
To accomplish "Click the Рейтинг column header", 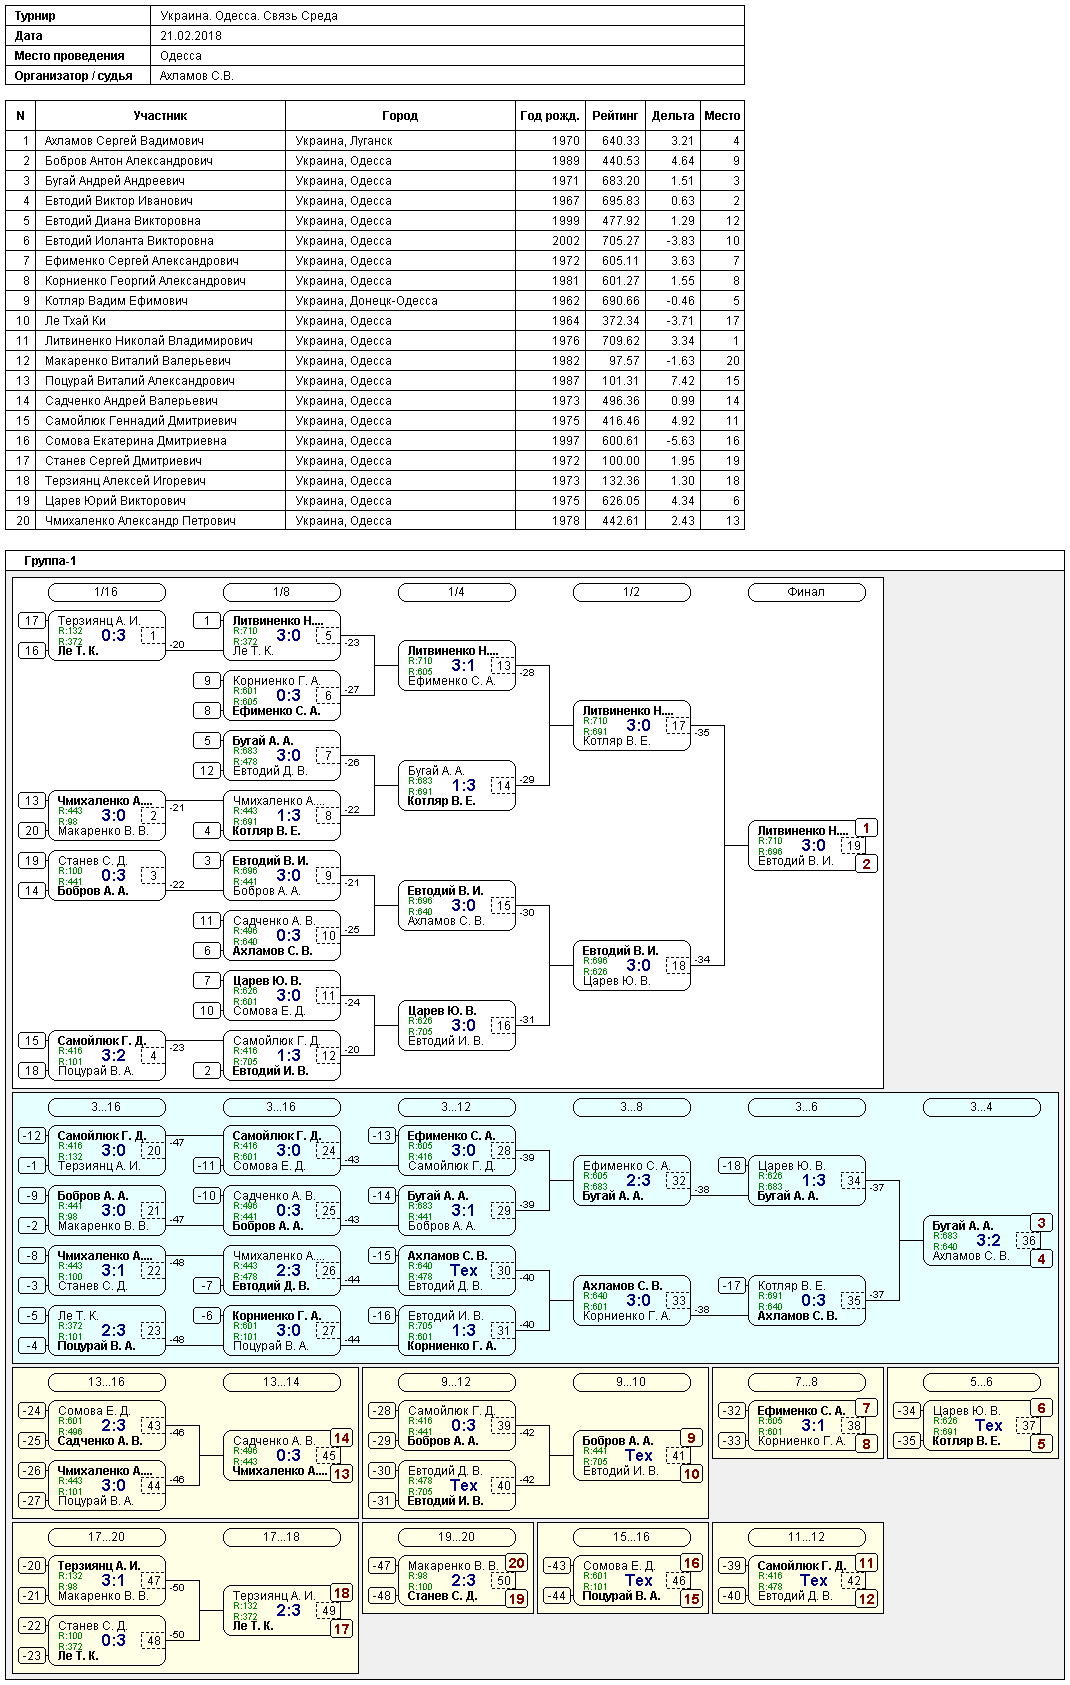I will click(615, 116).
